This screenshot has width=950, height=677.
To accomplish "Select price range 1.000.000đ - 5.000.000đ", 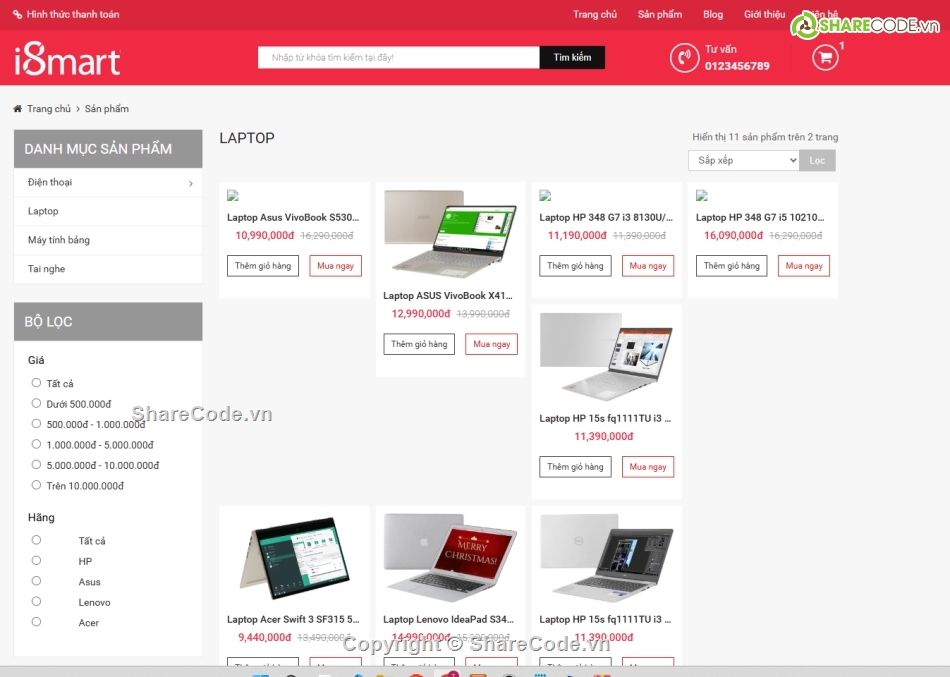I will (36, 444).
